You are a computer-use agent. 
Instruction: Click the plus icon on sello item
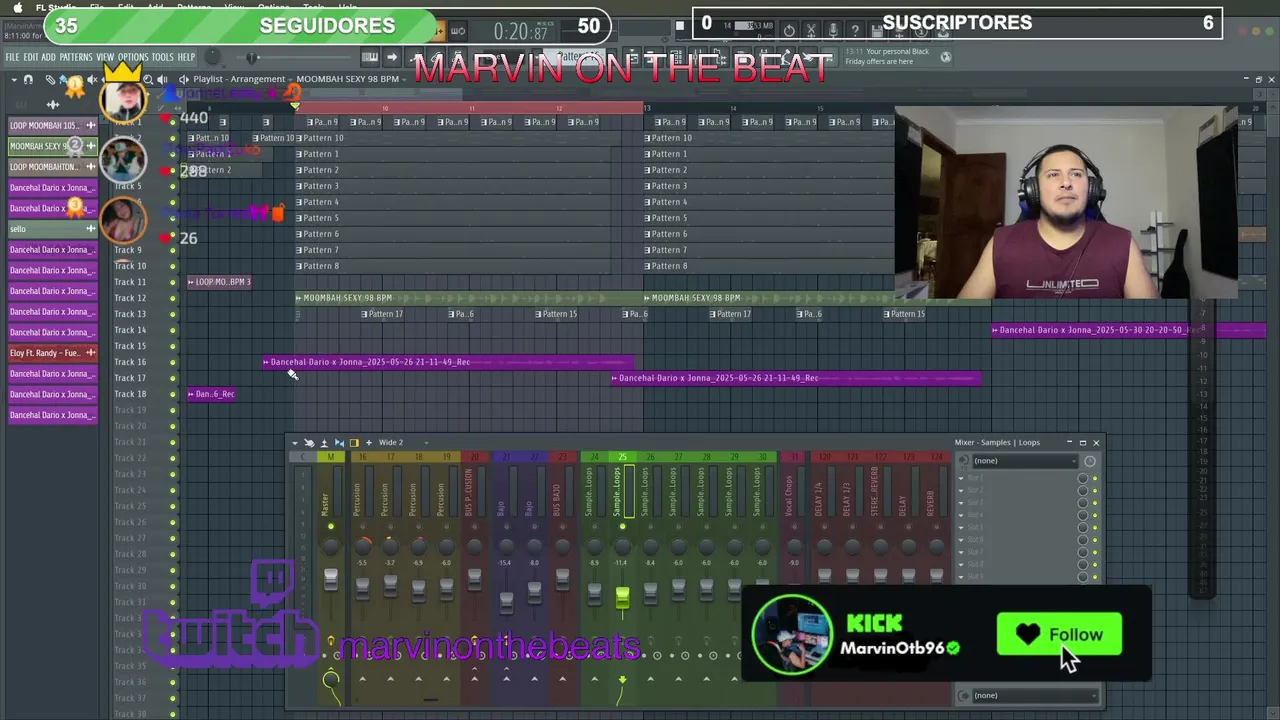(91, 229)
